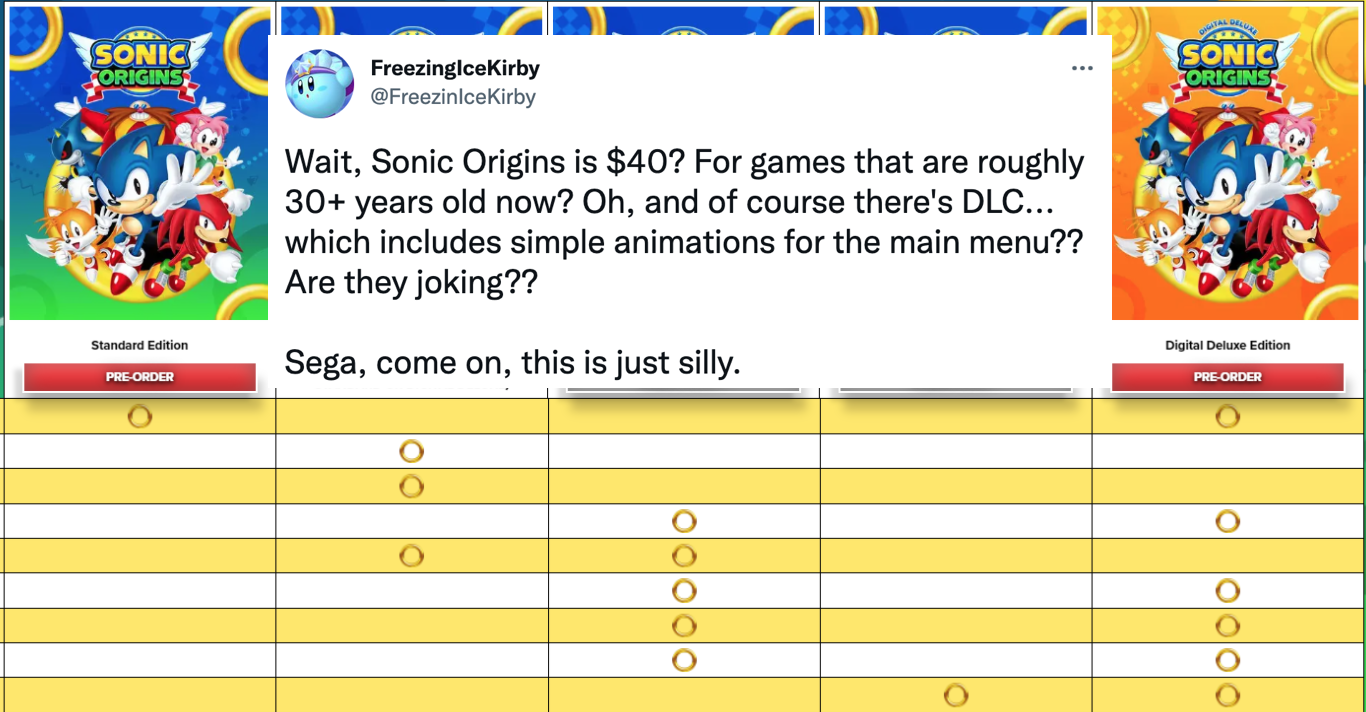Click the ring icon in Standard Edition's first row
This screenshot has width=1366, height=712.
138,416
